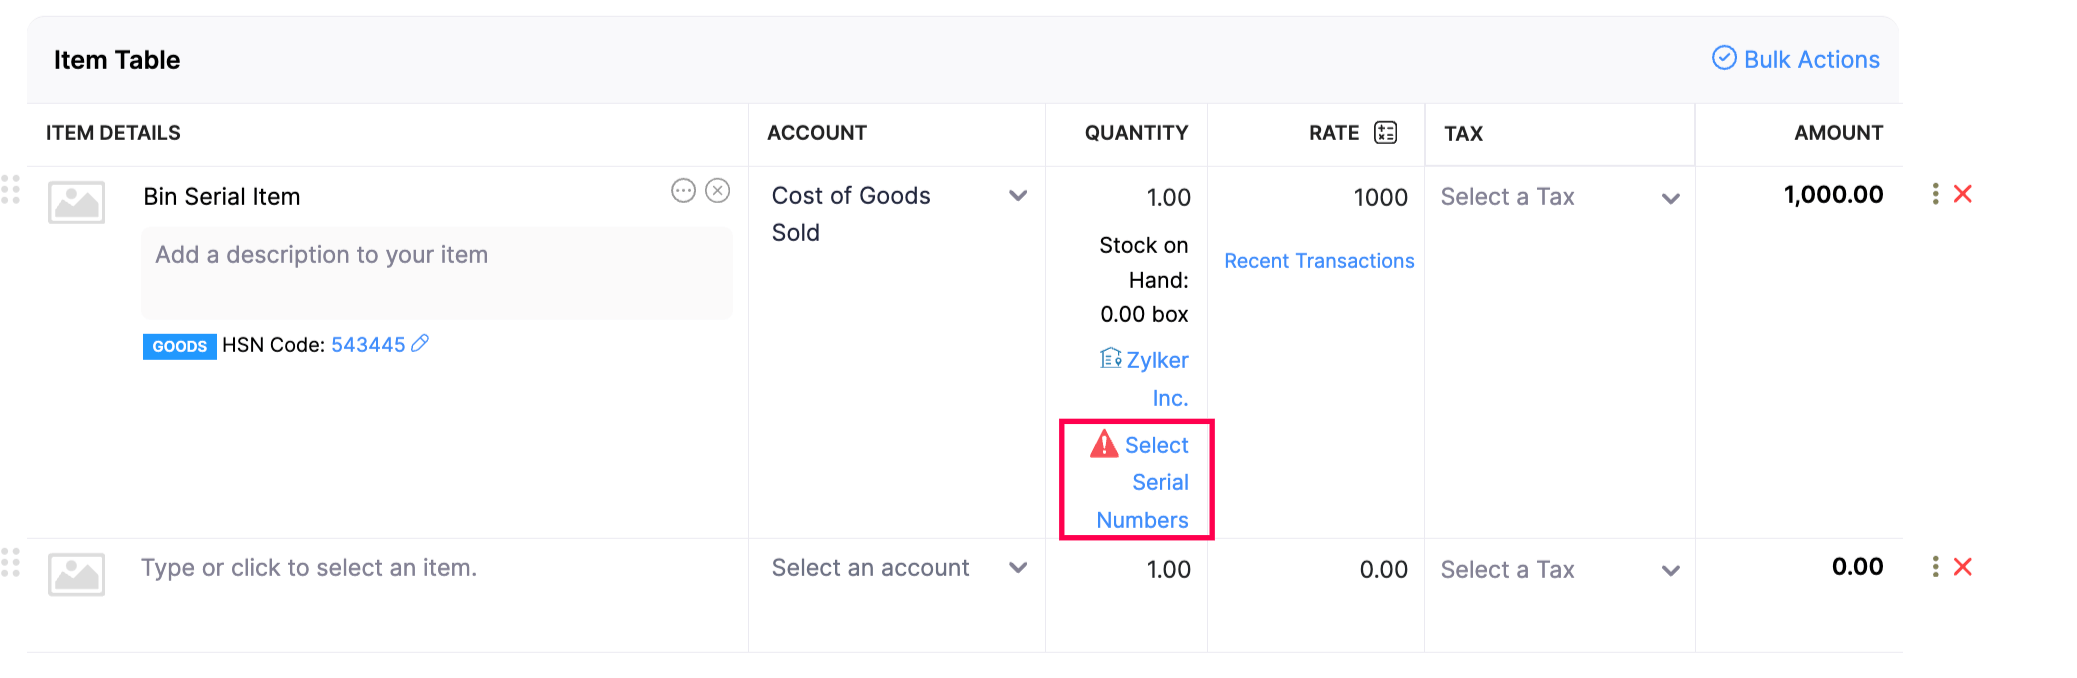
Task: Click the item description text field
Action: (x=436, y=272)
